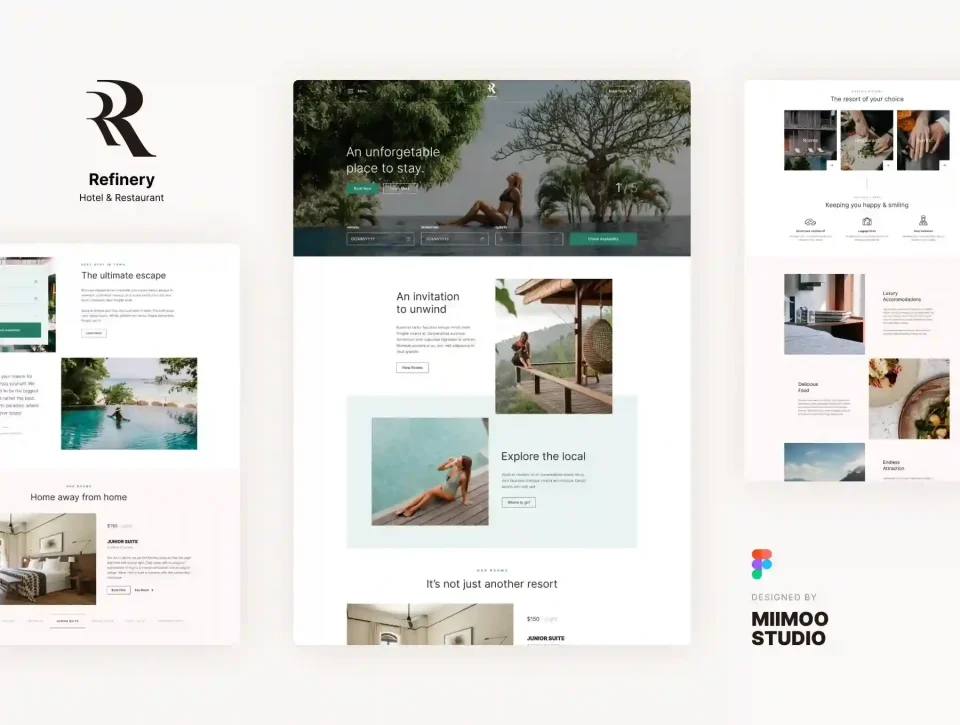Click the hamburger Menu icon in the hero header
This screenshot has height=725, width=960.
pos(350,91)
